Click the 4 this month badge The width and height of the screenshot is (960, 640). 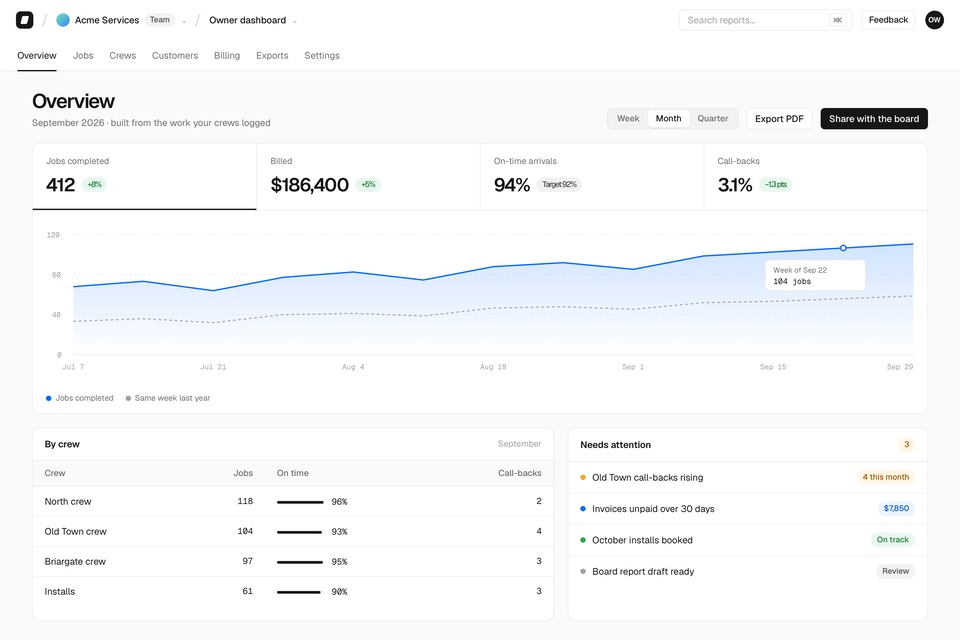pos(885,477)
